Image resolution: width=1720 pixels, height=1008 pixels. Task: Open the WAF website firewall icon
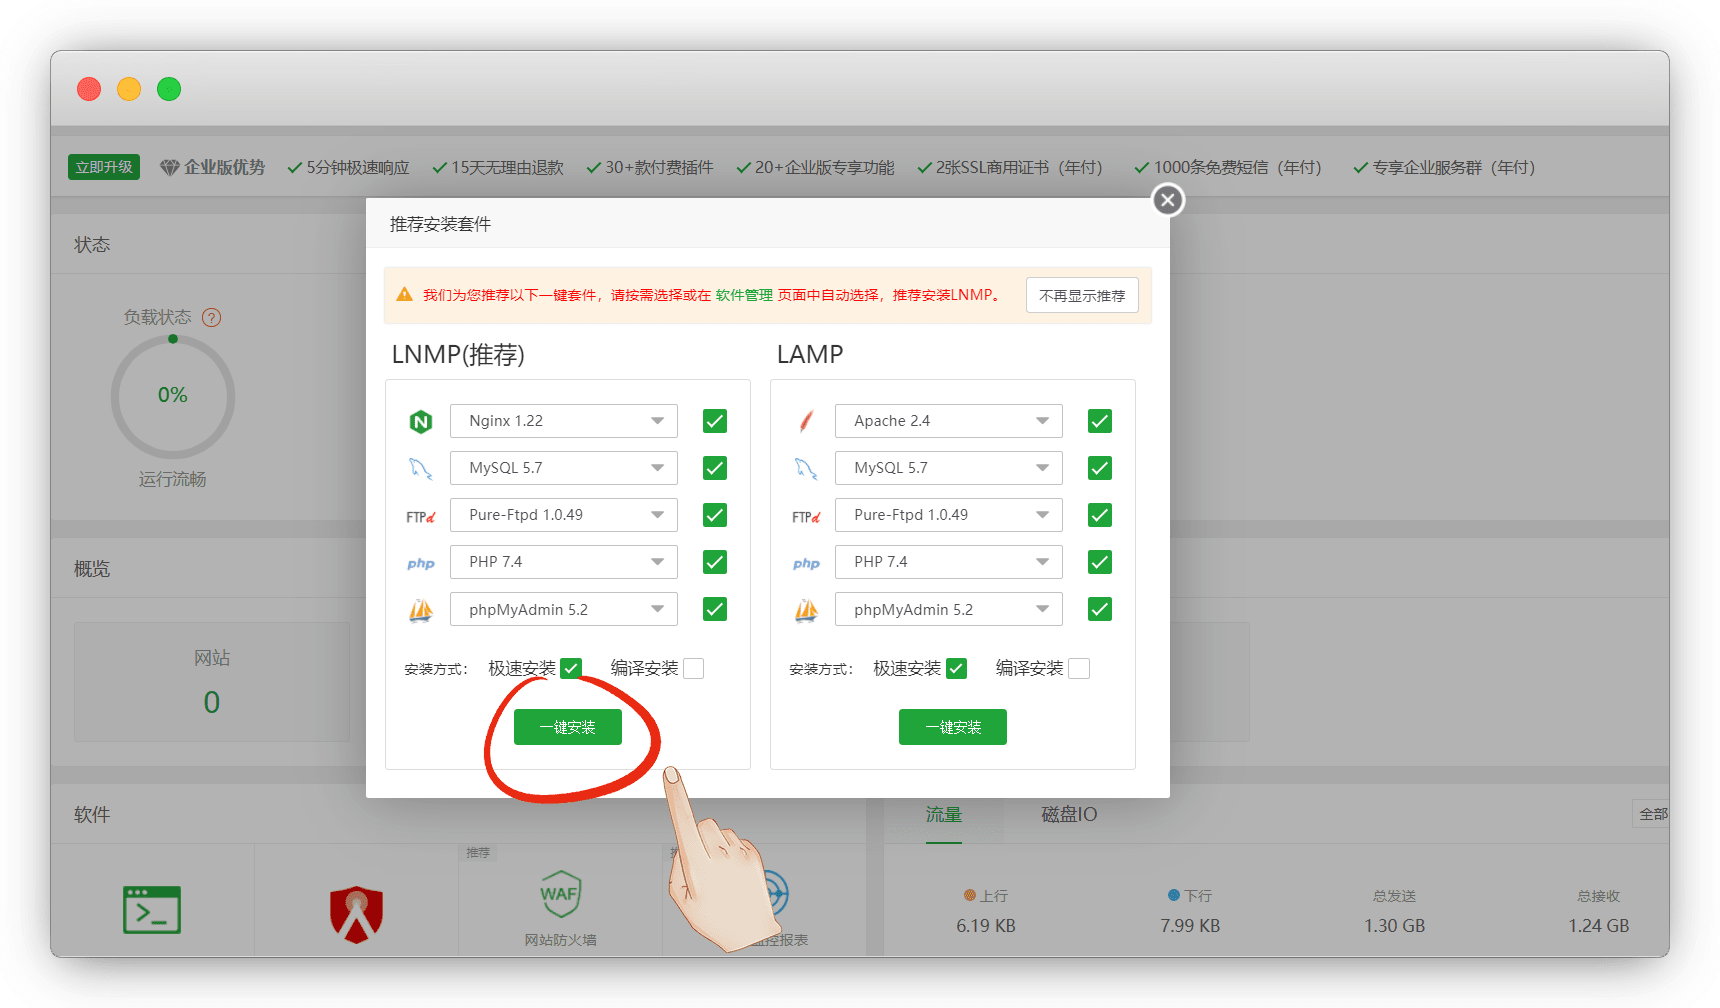point(560,895)
